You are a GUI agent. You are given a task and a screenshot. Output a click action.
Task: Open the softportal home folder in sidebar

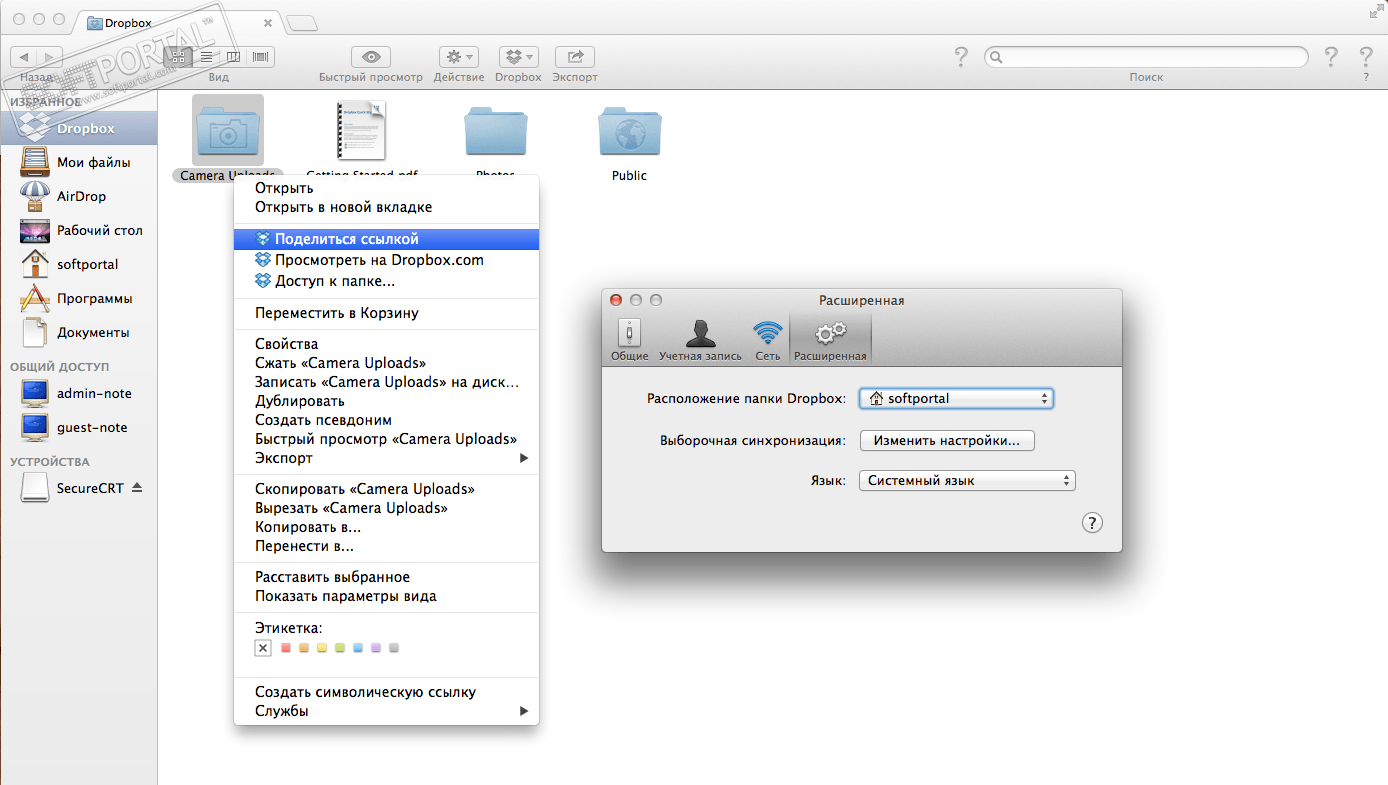pyautogui.click(x=79, y=264)
